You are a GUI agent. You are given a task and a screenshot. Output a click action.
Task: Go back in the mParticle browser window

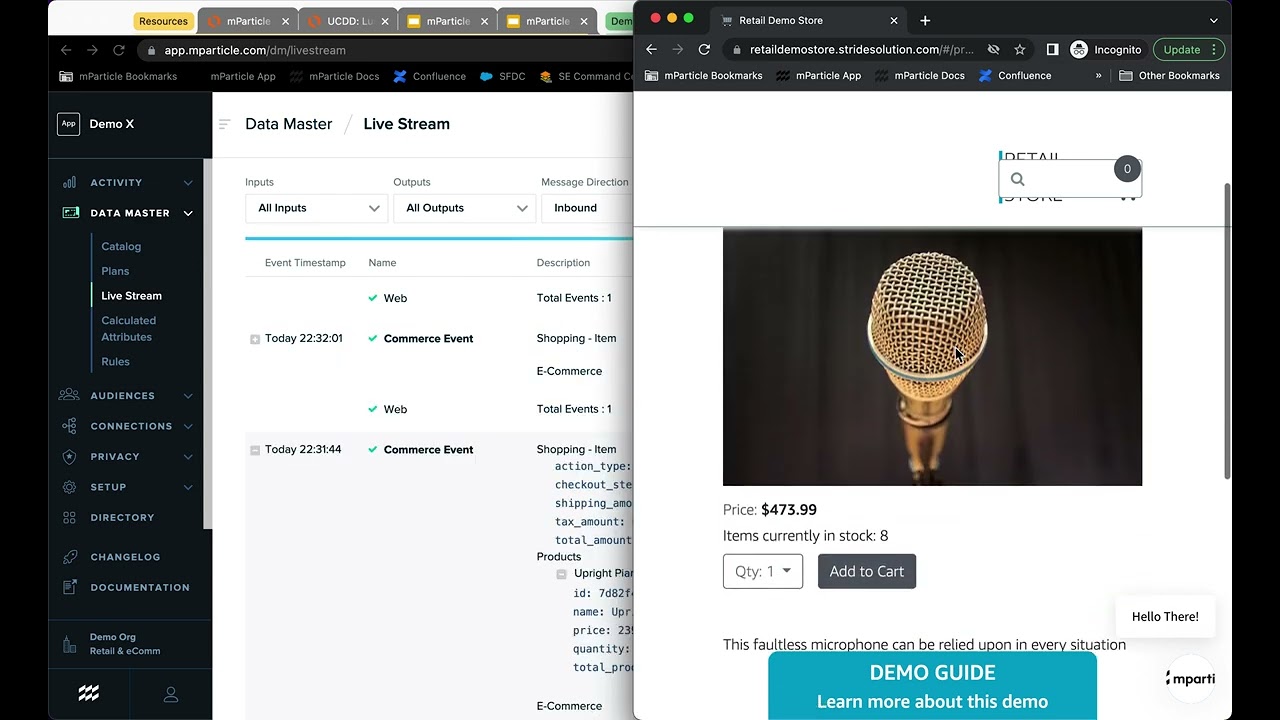[x=66, y=50]
